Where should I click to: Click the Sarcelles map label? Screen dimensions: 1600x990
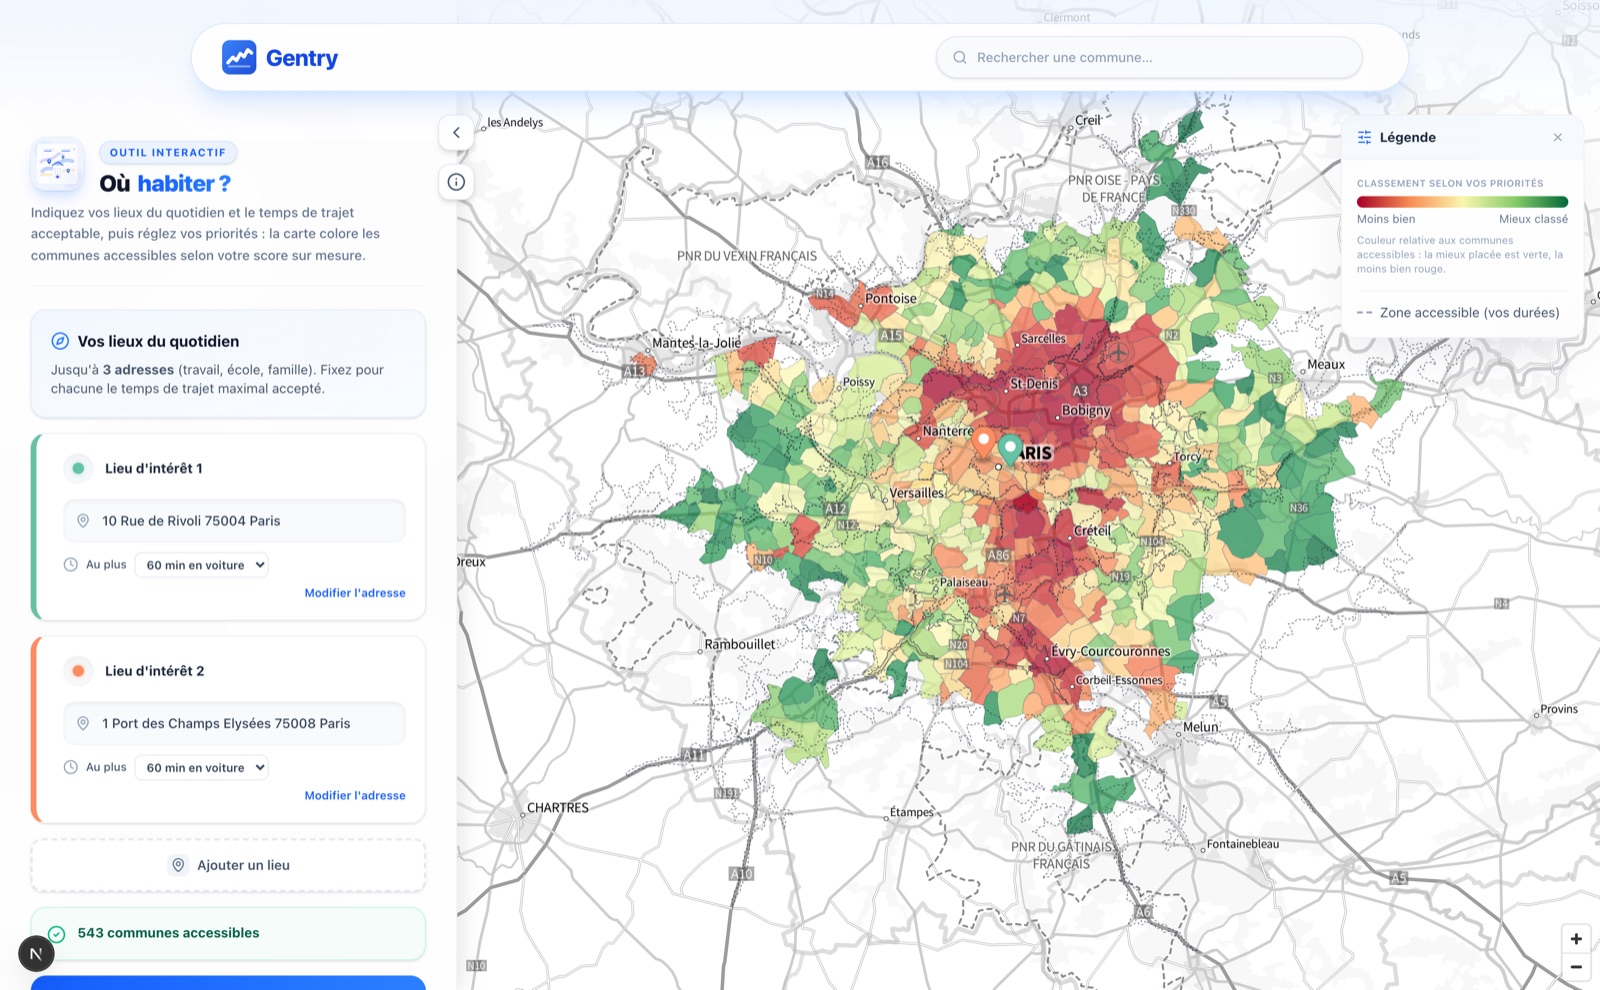(x=1043, y=339)
